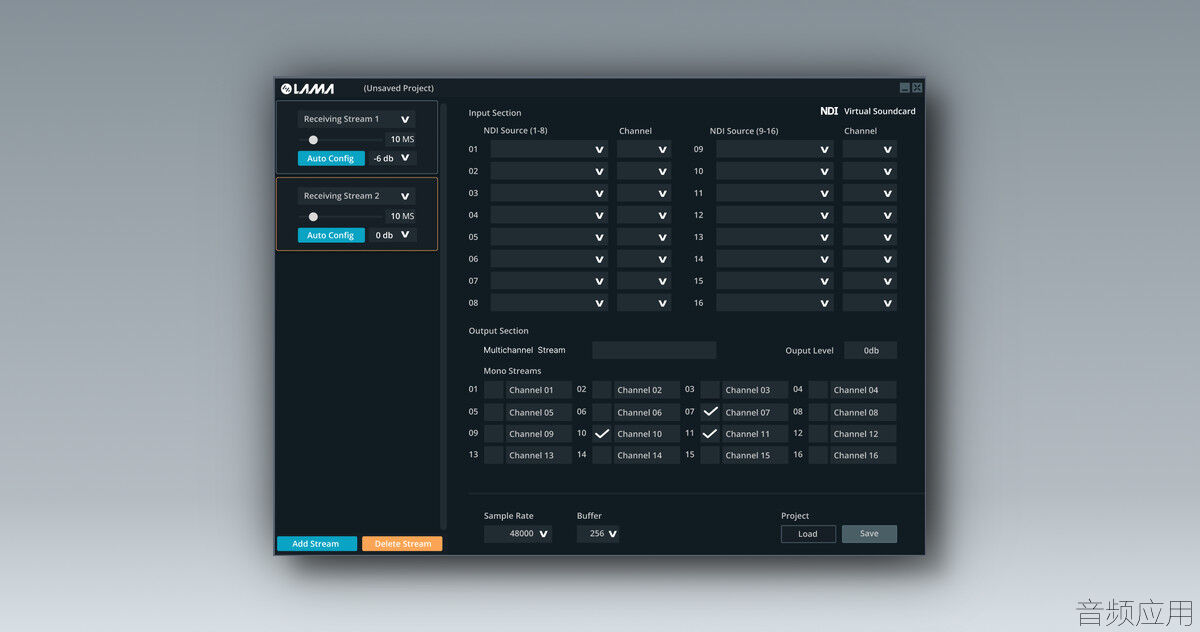Uncheck the Channel 11 mono stream checkbox
Image resolution: width=1200 pixels, height=632 pixels.
(x=710, y=434)
